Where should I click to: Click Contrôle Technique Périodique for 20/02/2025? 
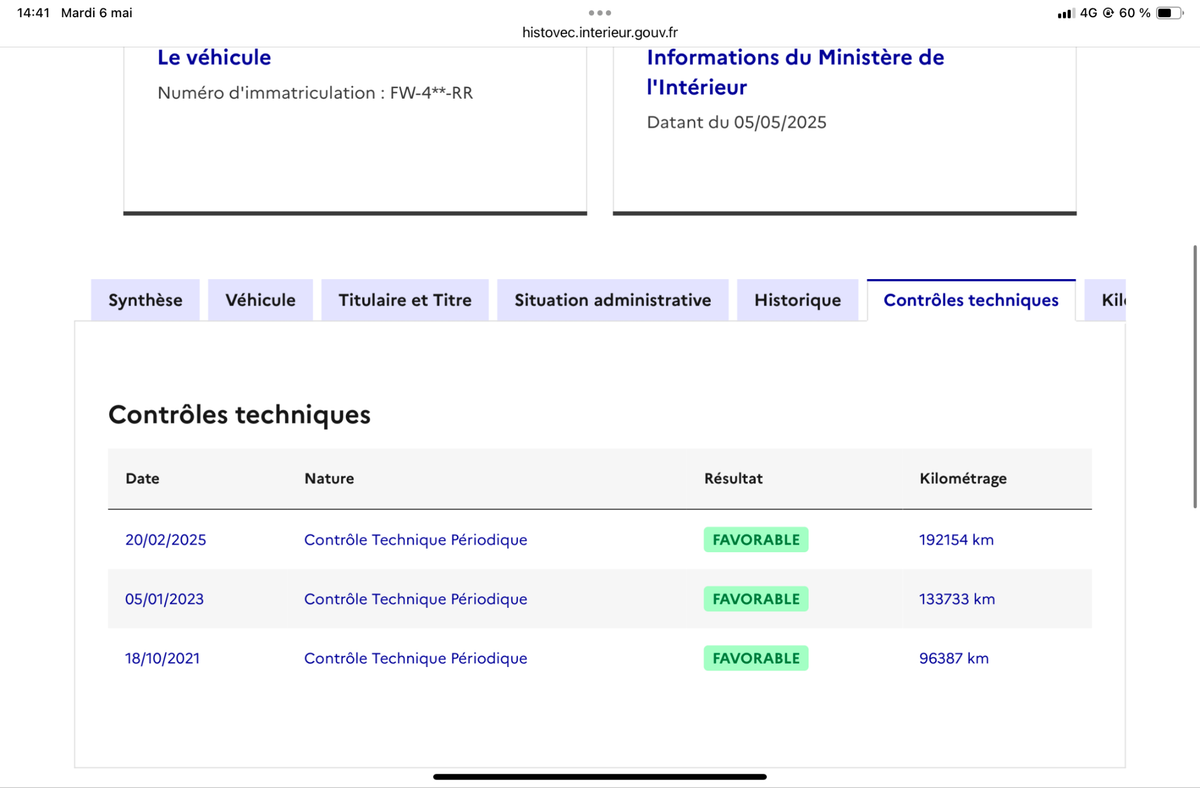tap(416, 540)
